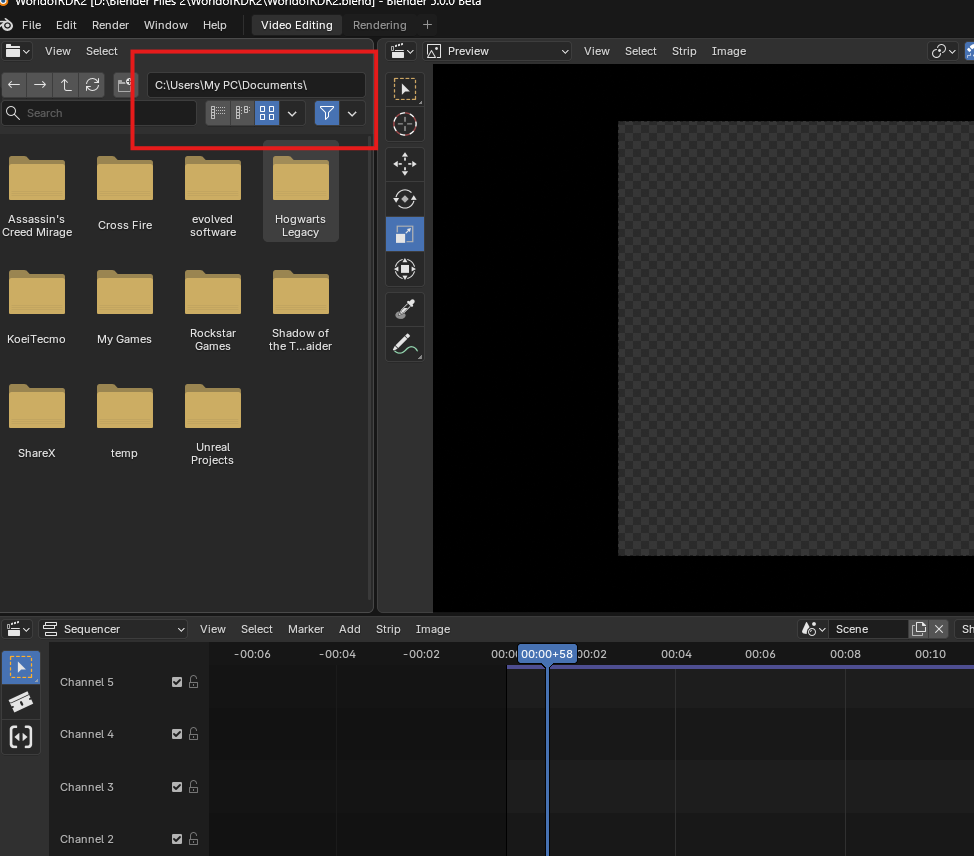Uncheck the Channel 3 mute checkbox
Screen dimensions: 974x856
[177, 787]
